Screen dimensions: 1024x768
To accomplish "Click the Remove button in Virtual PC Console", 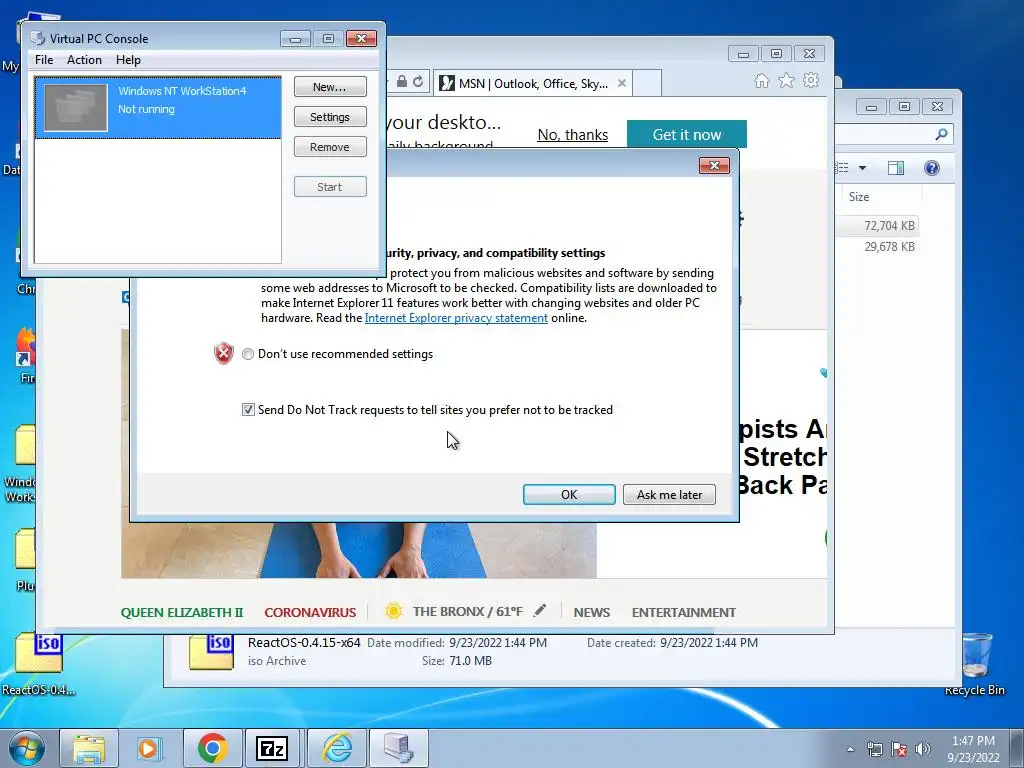I will 330,147.
